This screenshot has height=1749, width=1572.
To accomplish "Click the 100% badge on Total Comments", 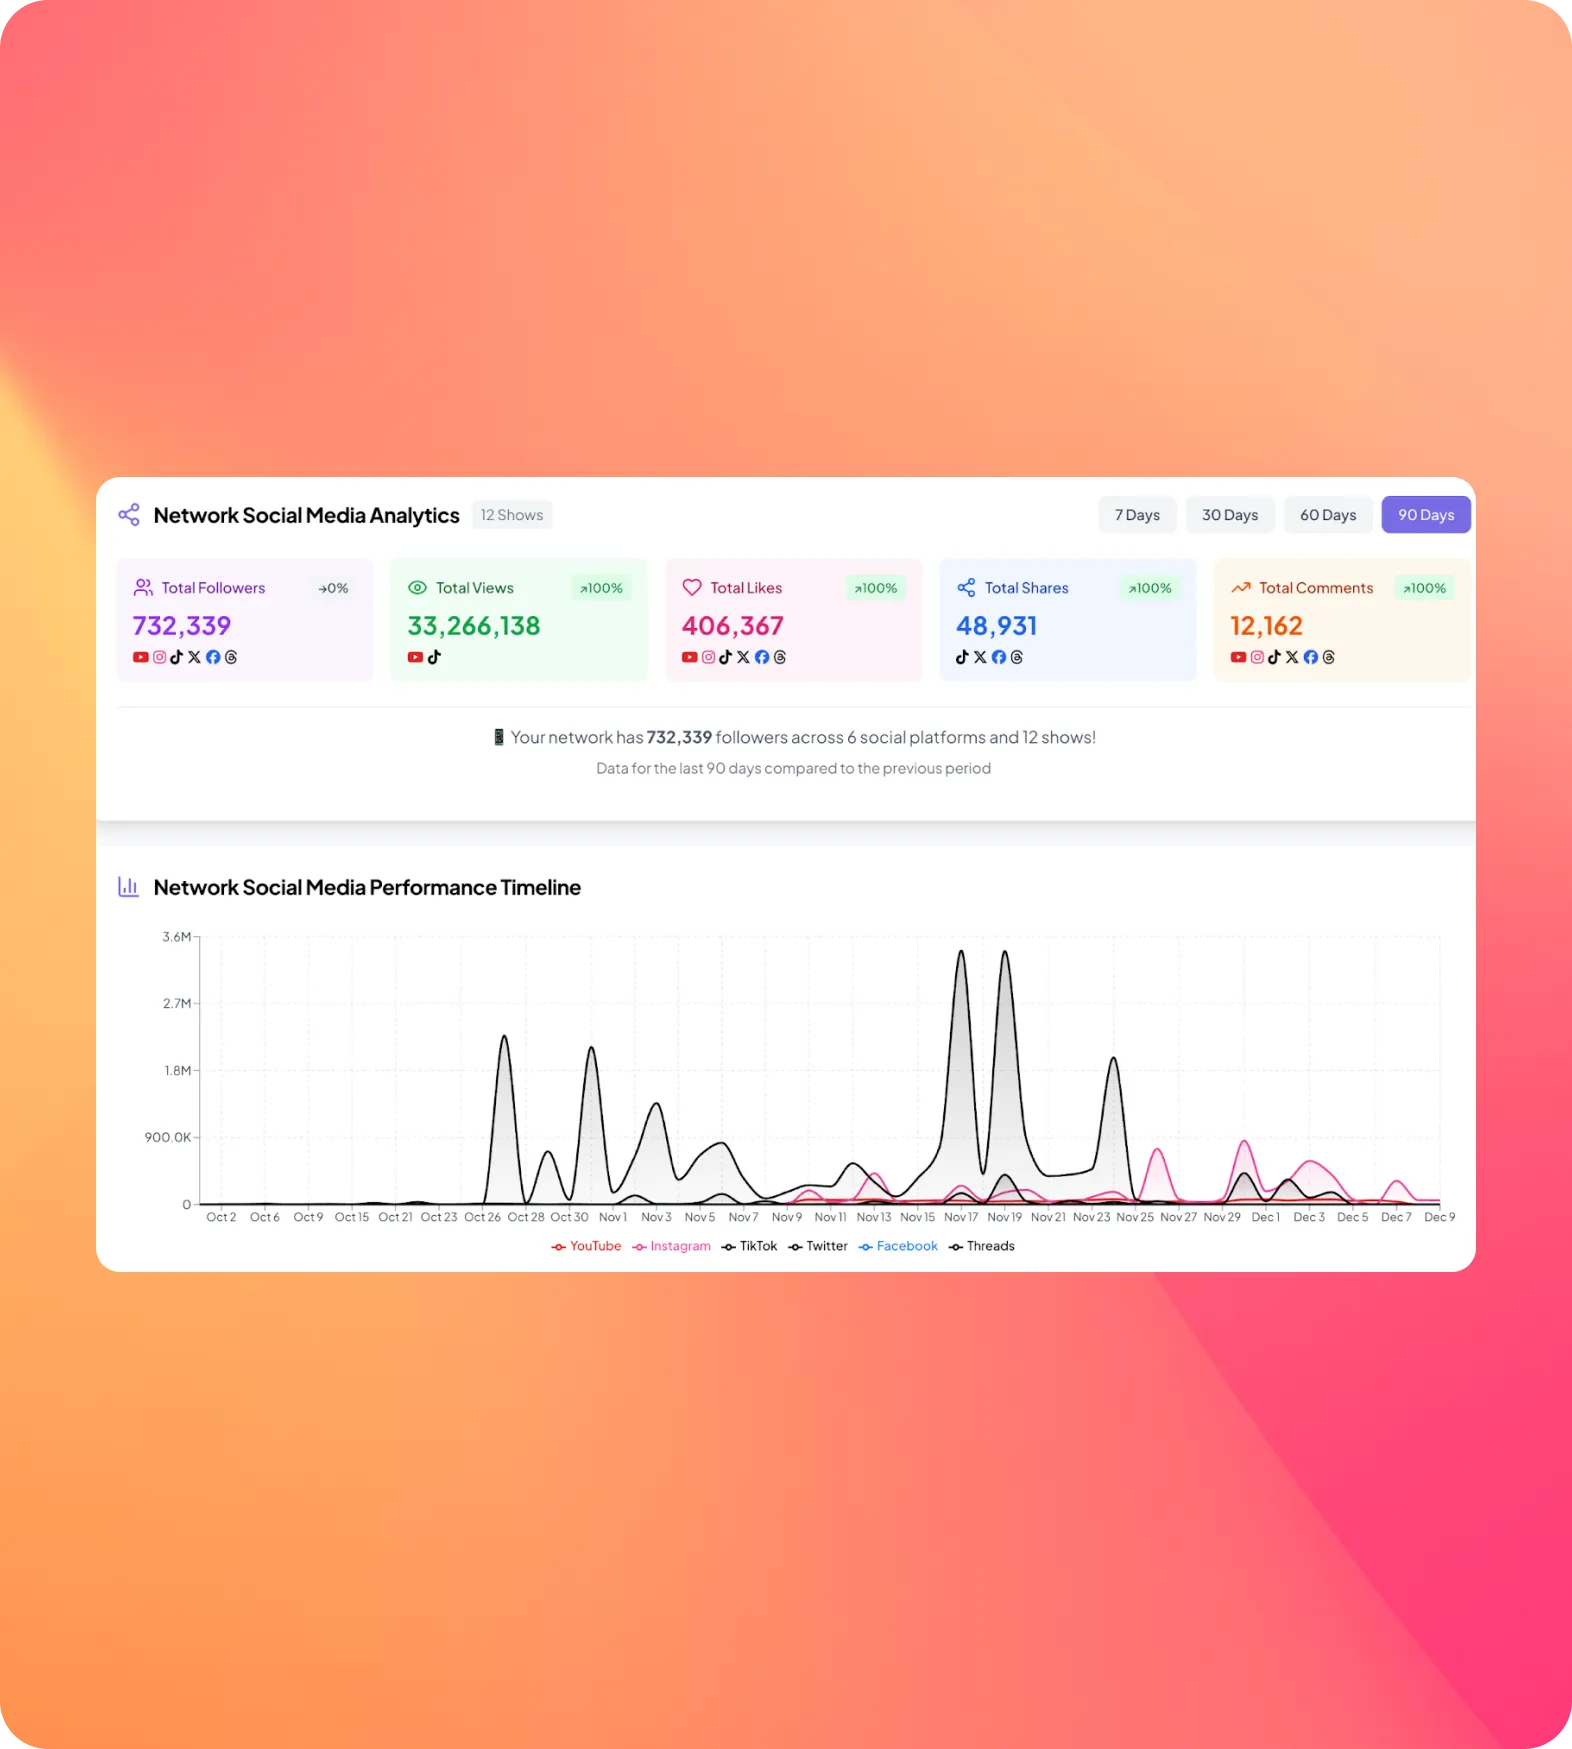I will click(x=1425, y=588).
